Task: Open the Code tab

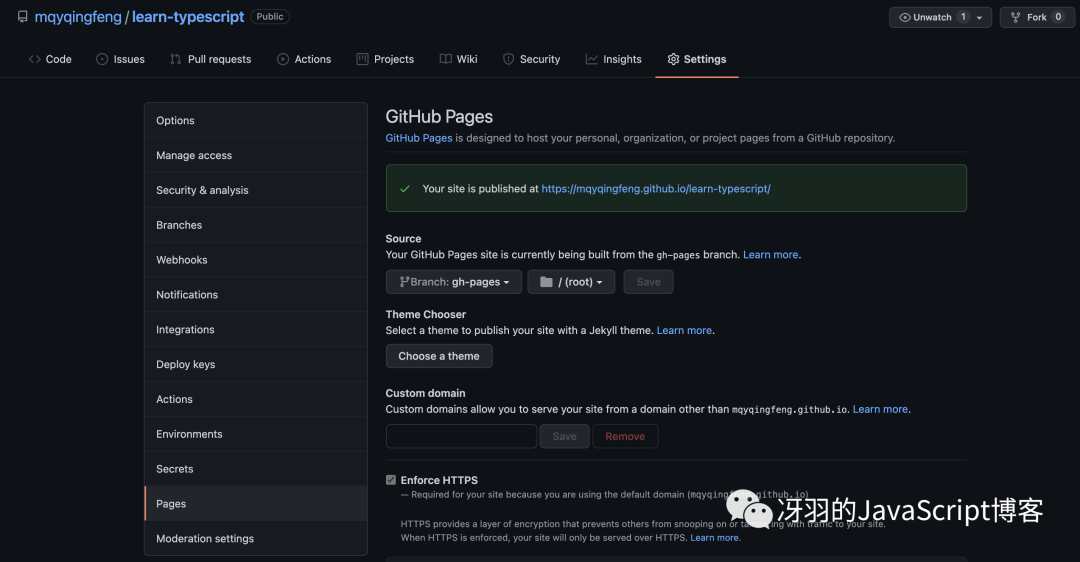Action: coord(50,59)
